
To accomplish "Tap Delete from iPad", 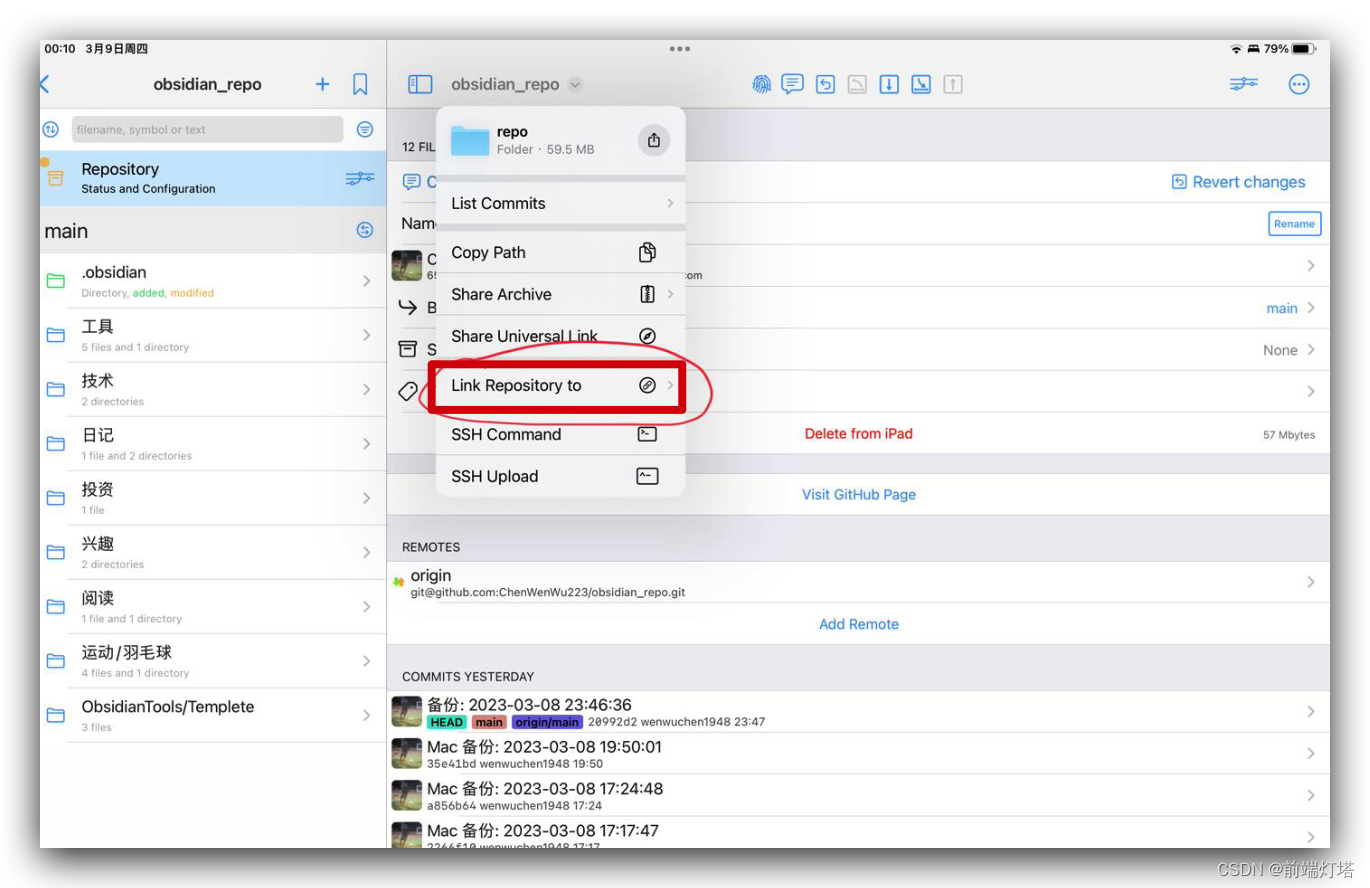I will pos(859,434).
